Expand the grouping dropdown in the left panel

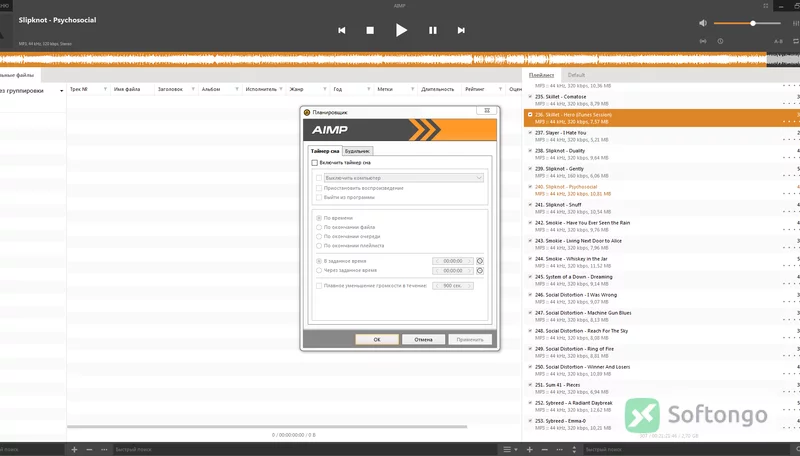pyautogui.click(x=62, y=91)
